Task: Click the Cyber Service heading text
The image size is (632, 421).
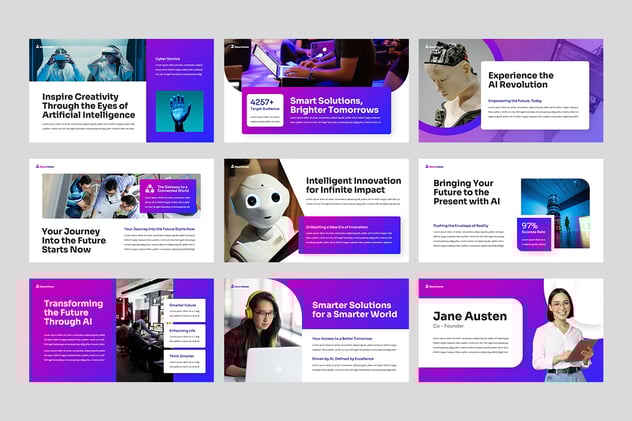Action: click(x=168, y=58)
